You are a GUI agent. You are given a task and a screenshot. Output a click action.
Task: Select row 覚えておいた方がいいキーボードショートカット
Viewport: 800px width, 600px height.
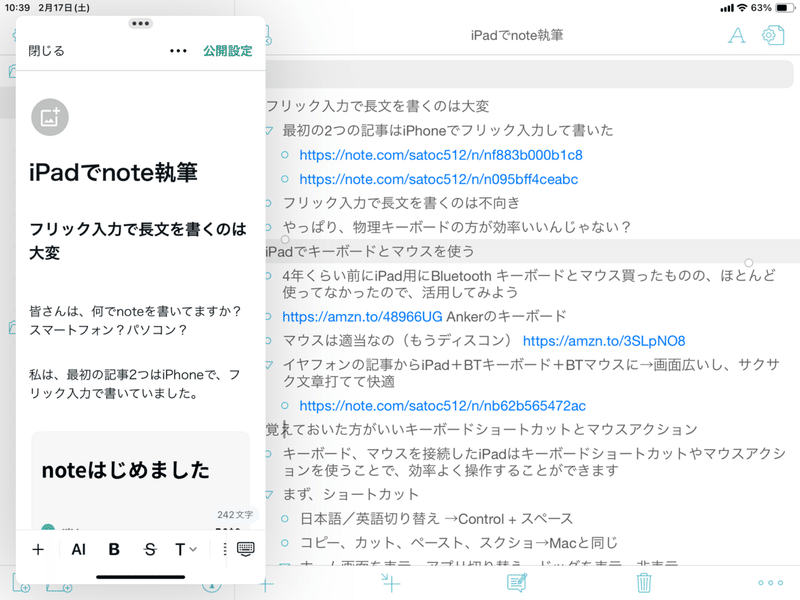click(481, 430)
